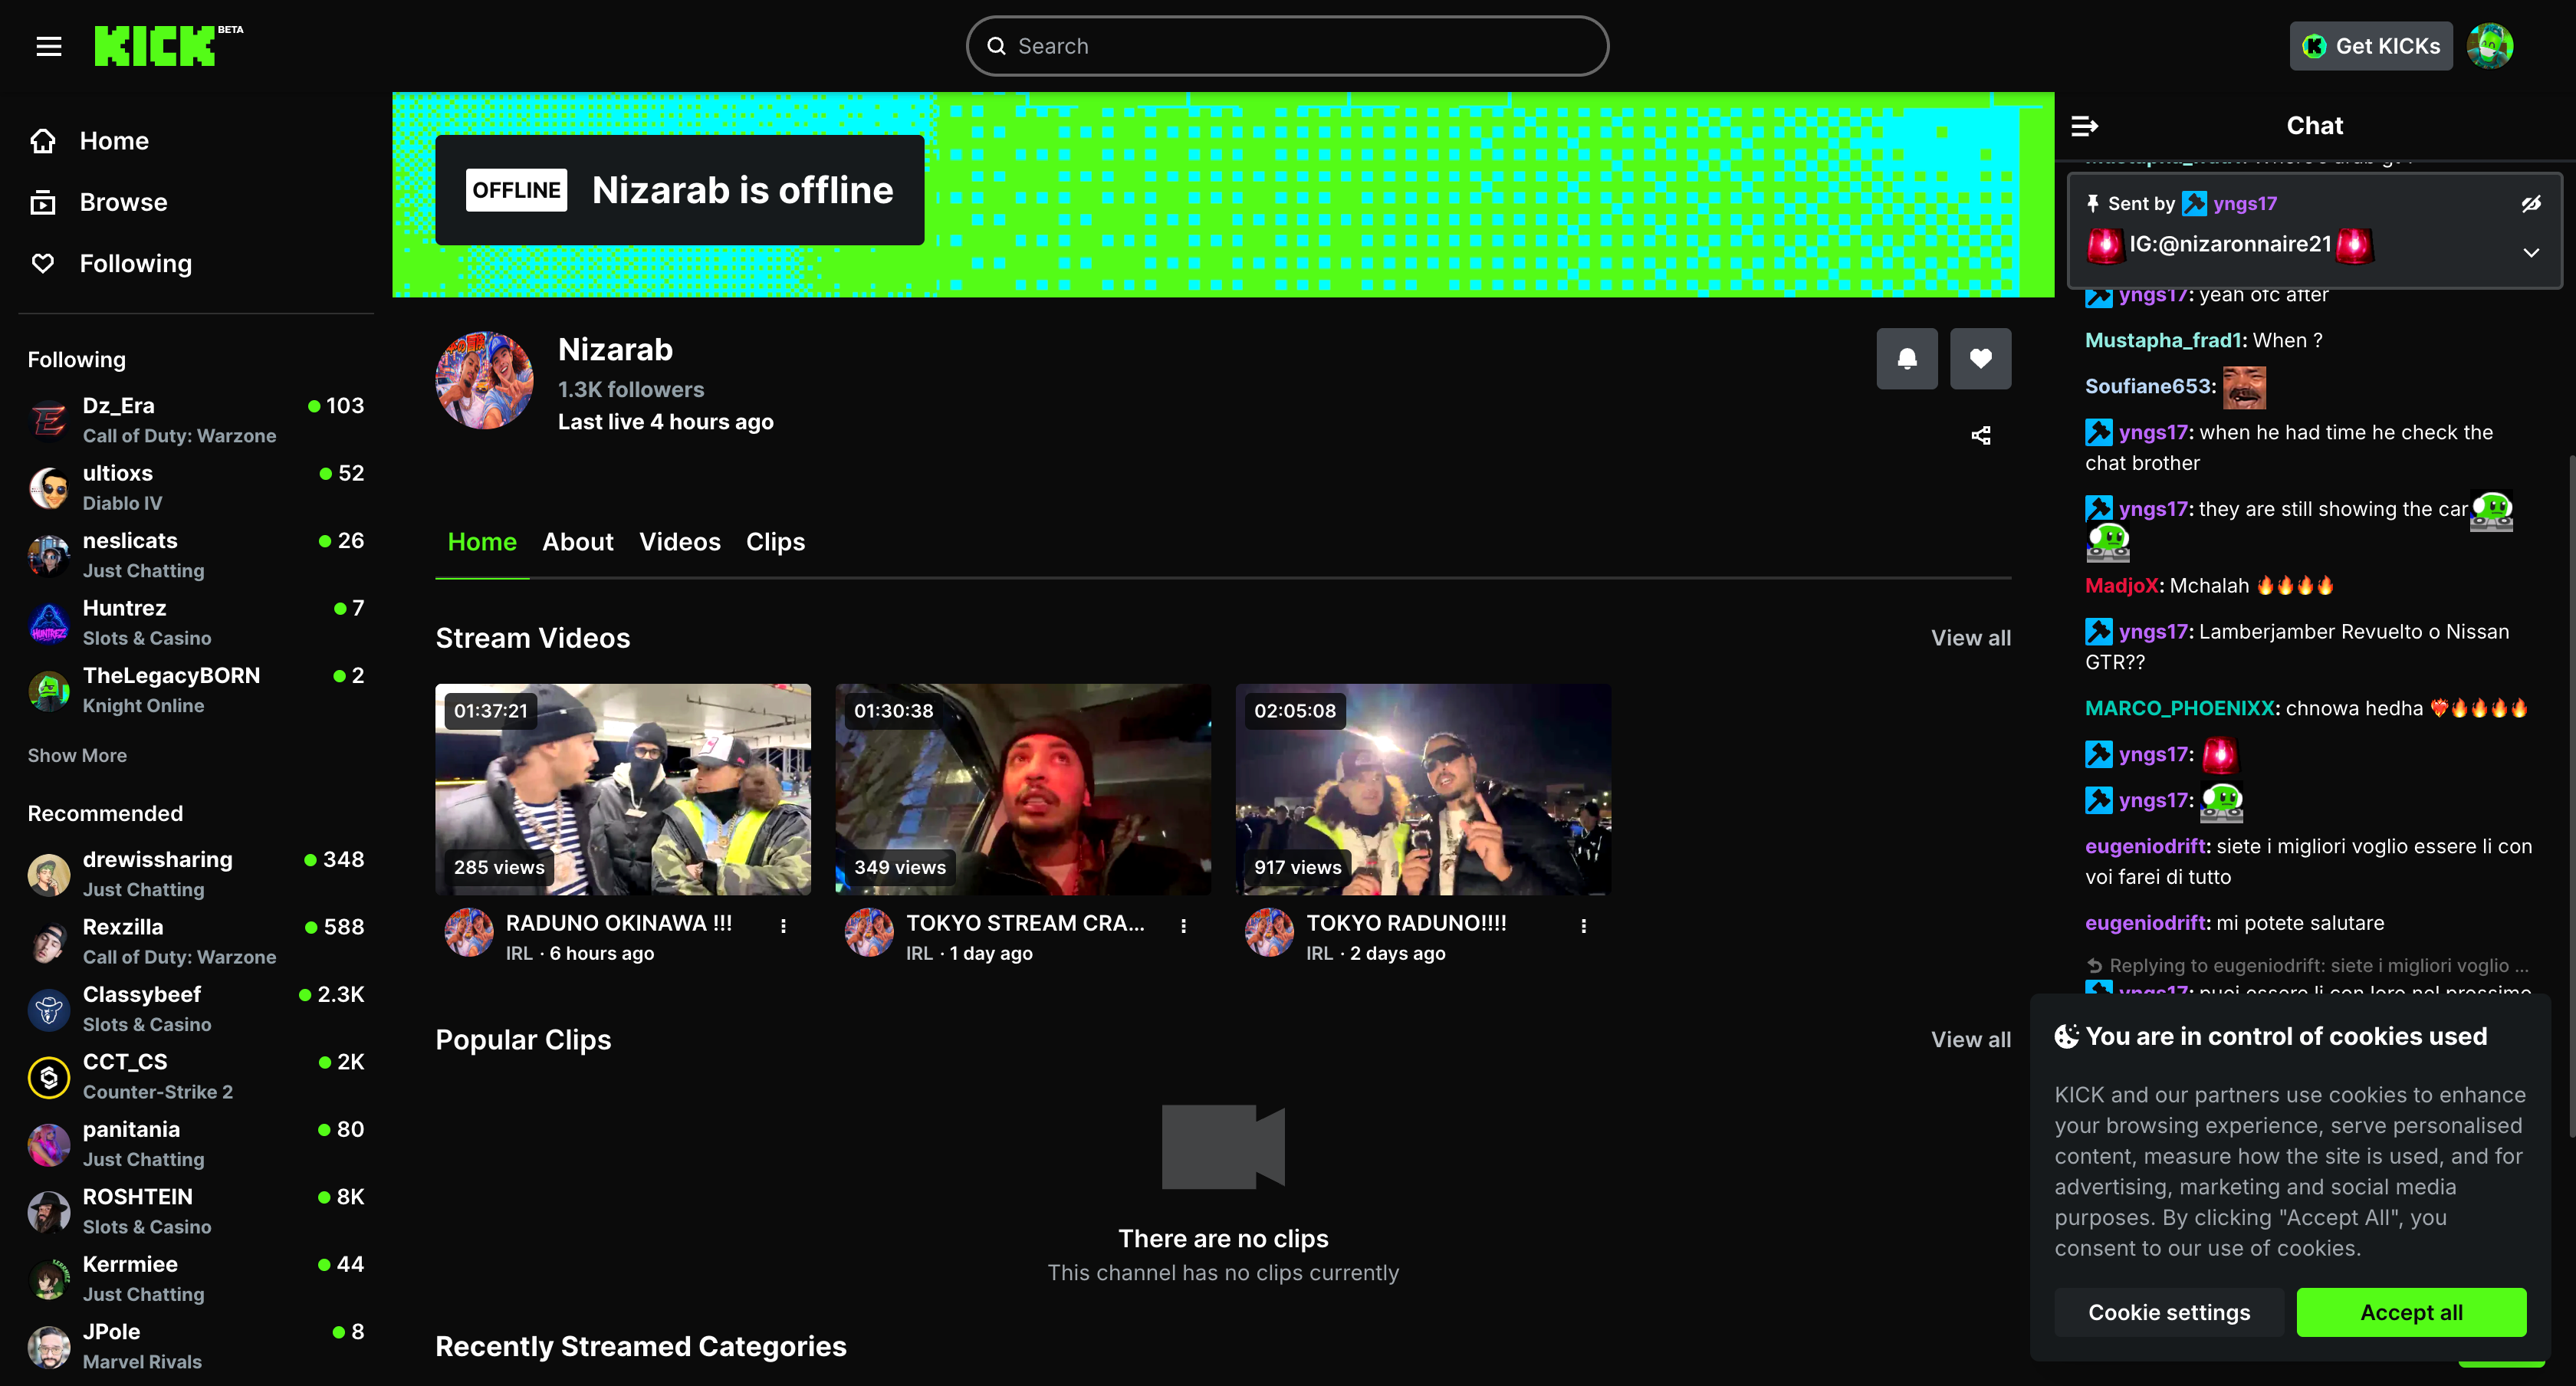Viewport: 2576px width, 1386px height.
Task: Click the notification bell for Nizarab
Action: (1906, 358)
